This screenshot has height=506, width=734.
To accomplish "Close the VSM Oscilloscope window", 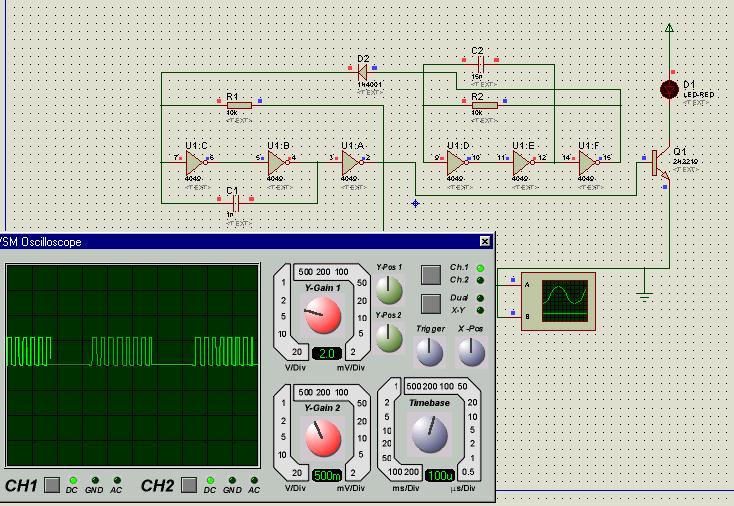I will pos(485,242).
